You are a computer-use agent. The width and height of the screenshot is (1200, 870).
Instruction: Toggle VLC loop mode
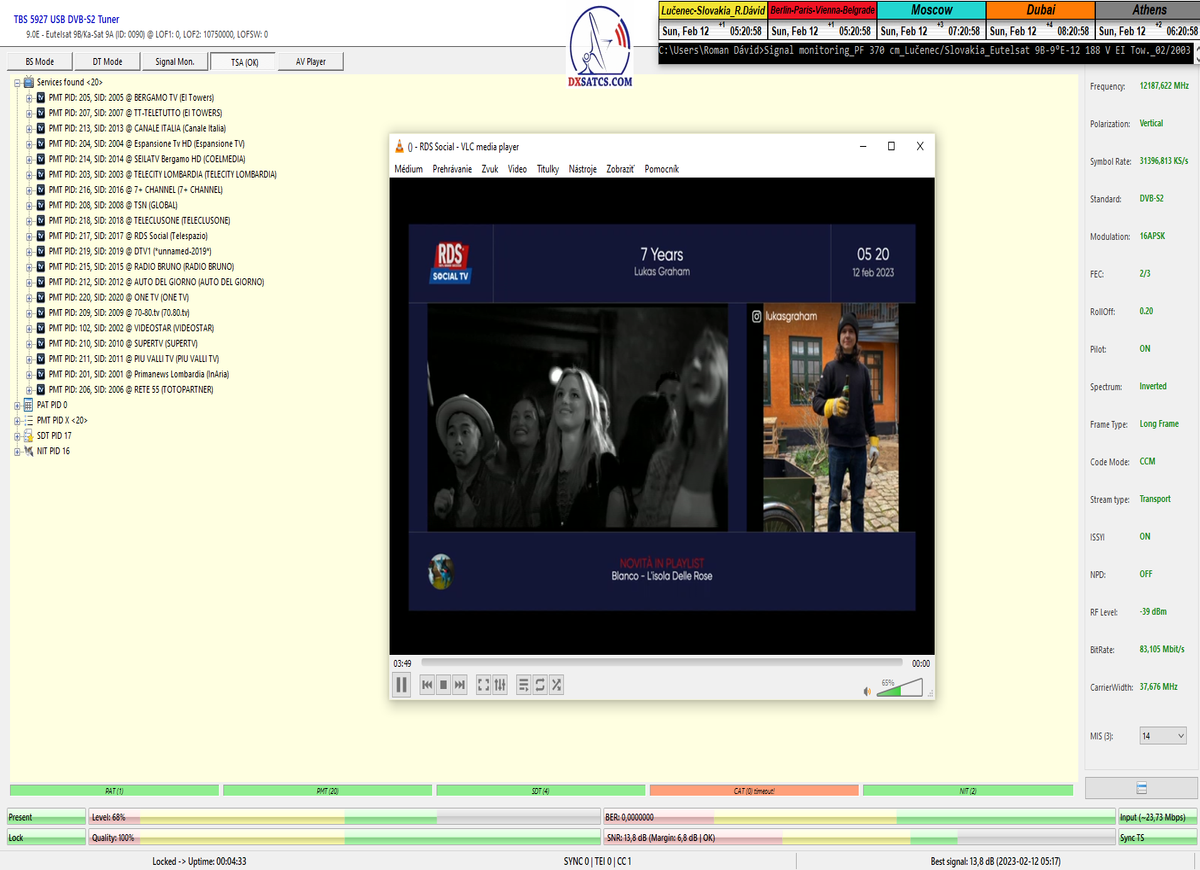(x=540, y=685)
